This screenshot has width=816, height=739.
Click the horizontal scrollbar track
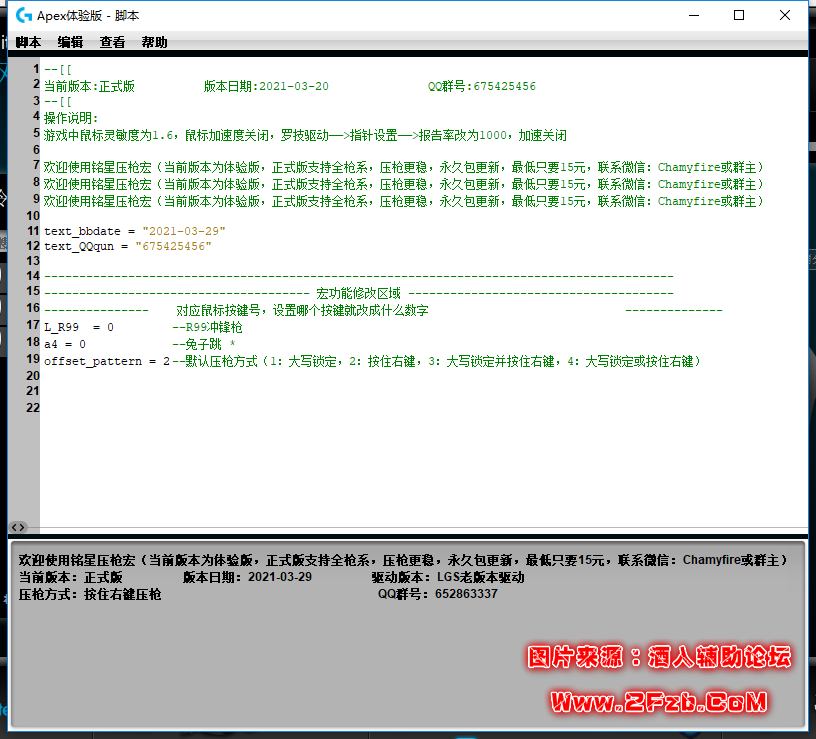400,527
